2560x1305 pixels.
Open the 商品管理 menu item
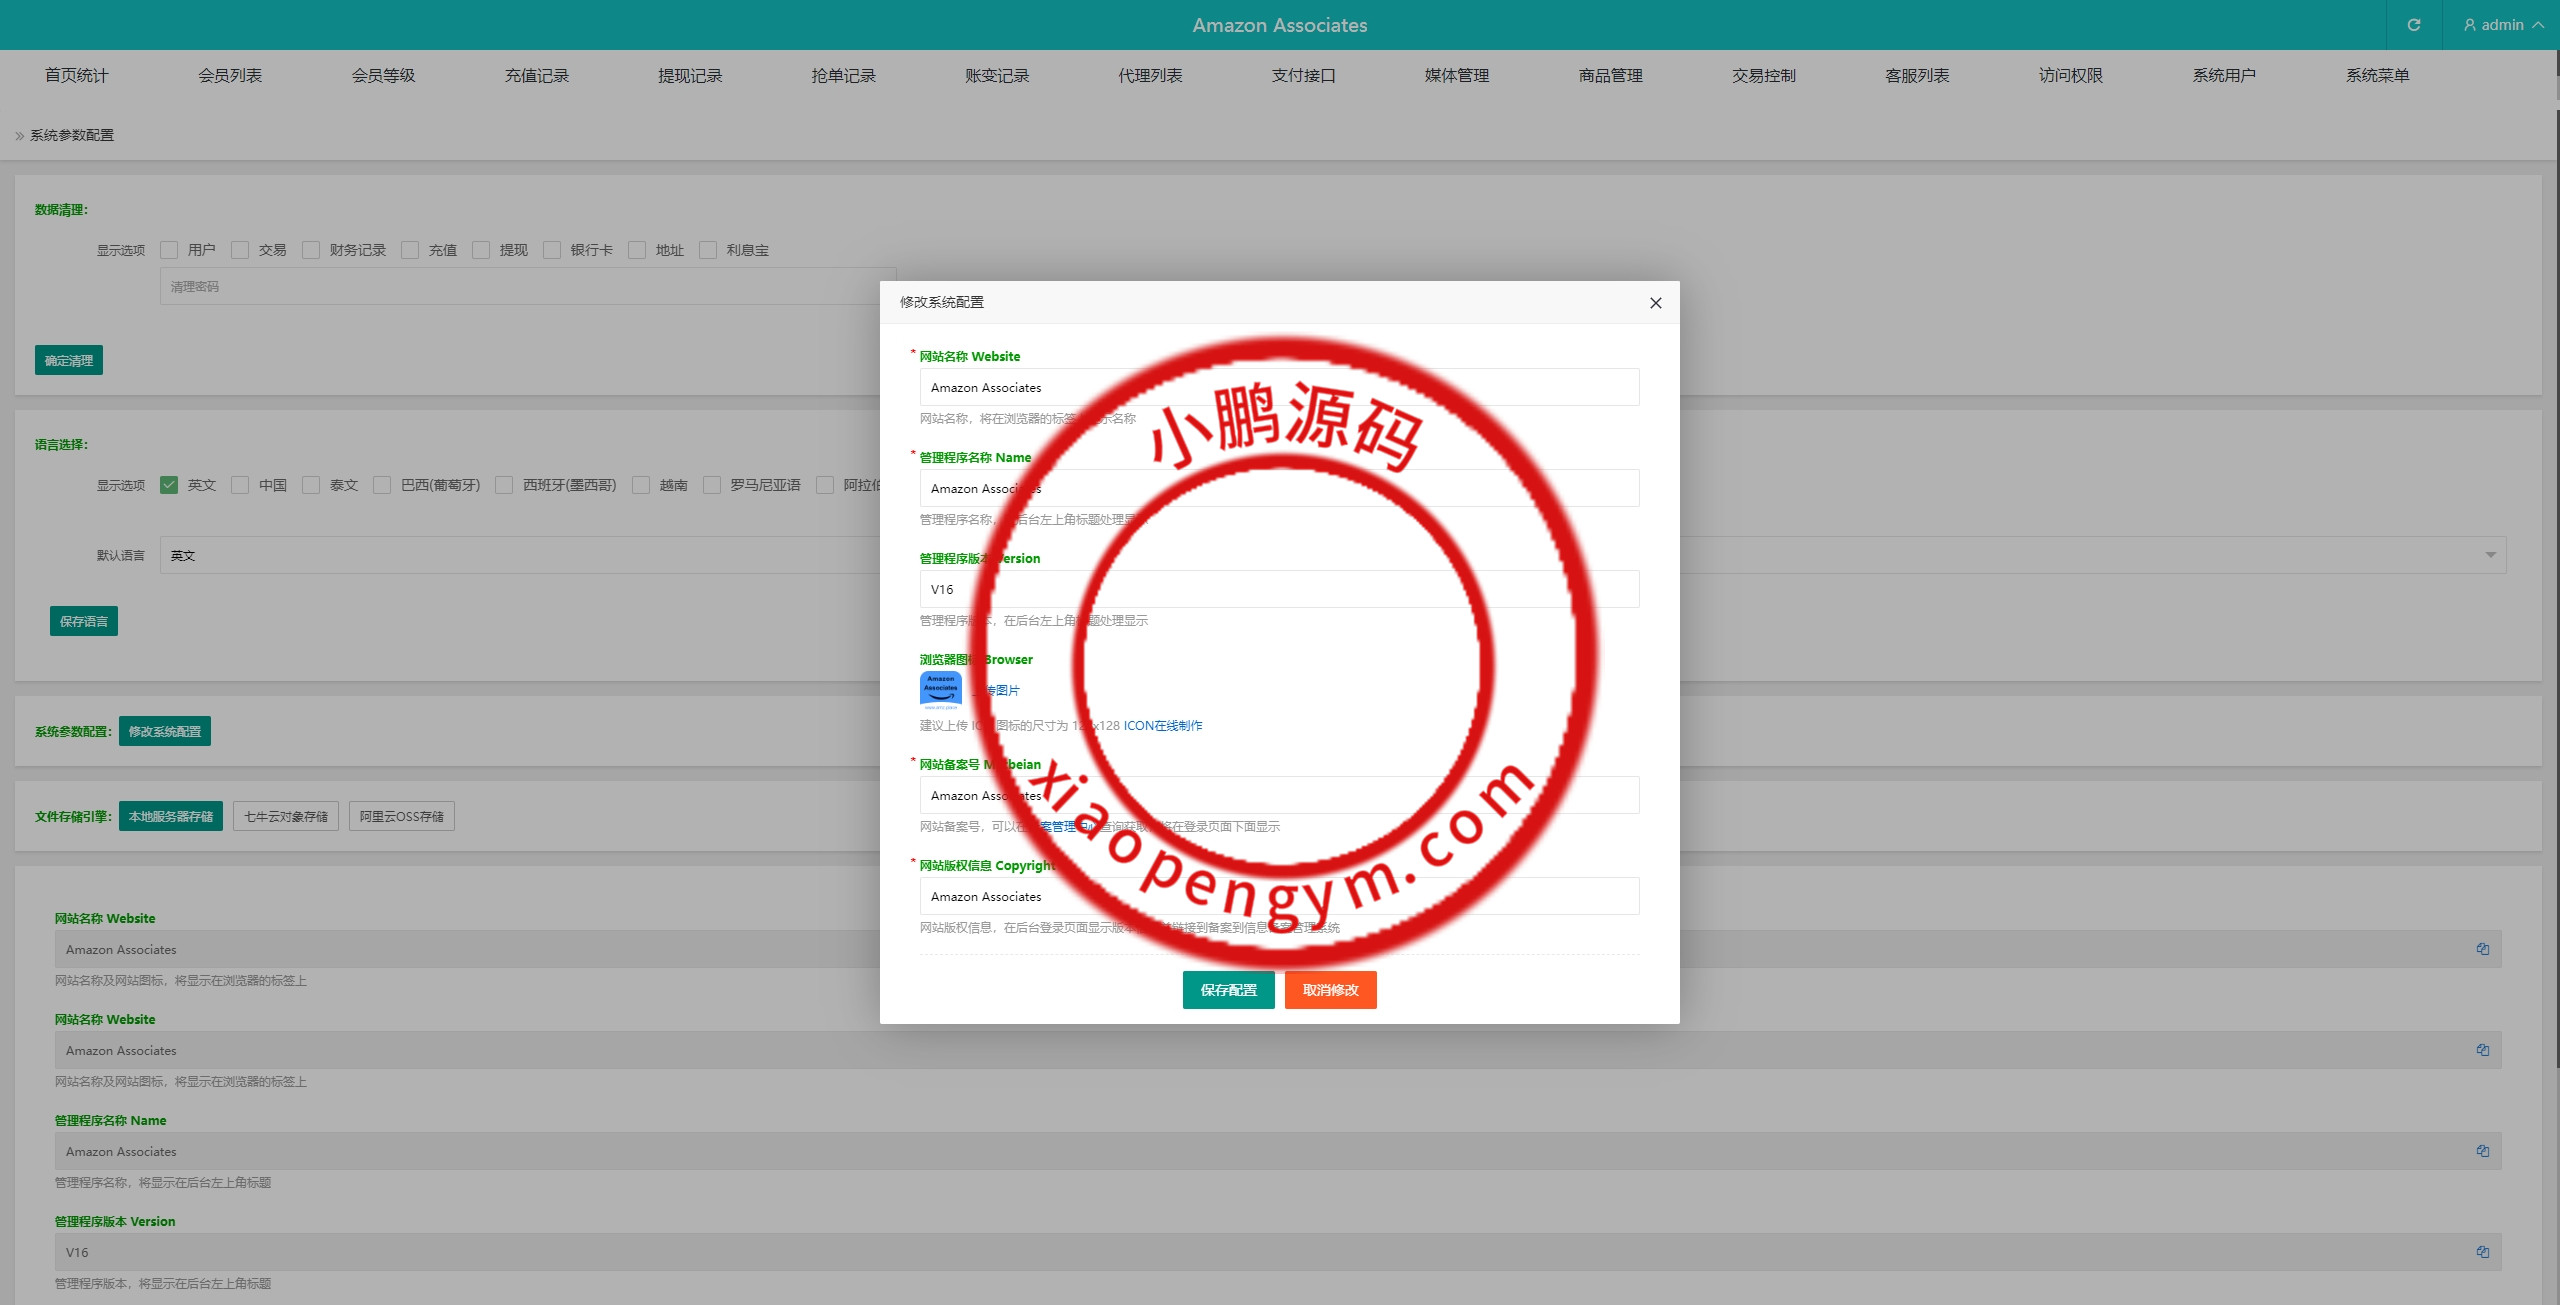tap(1609, 74)
